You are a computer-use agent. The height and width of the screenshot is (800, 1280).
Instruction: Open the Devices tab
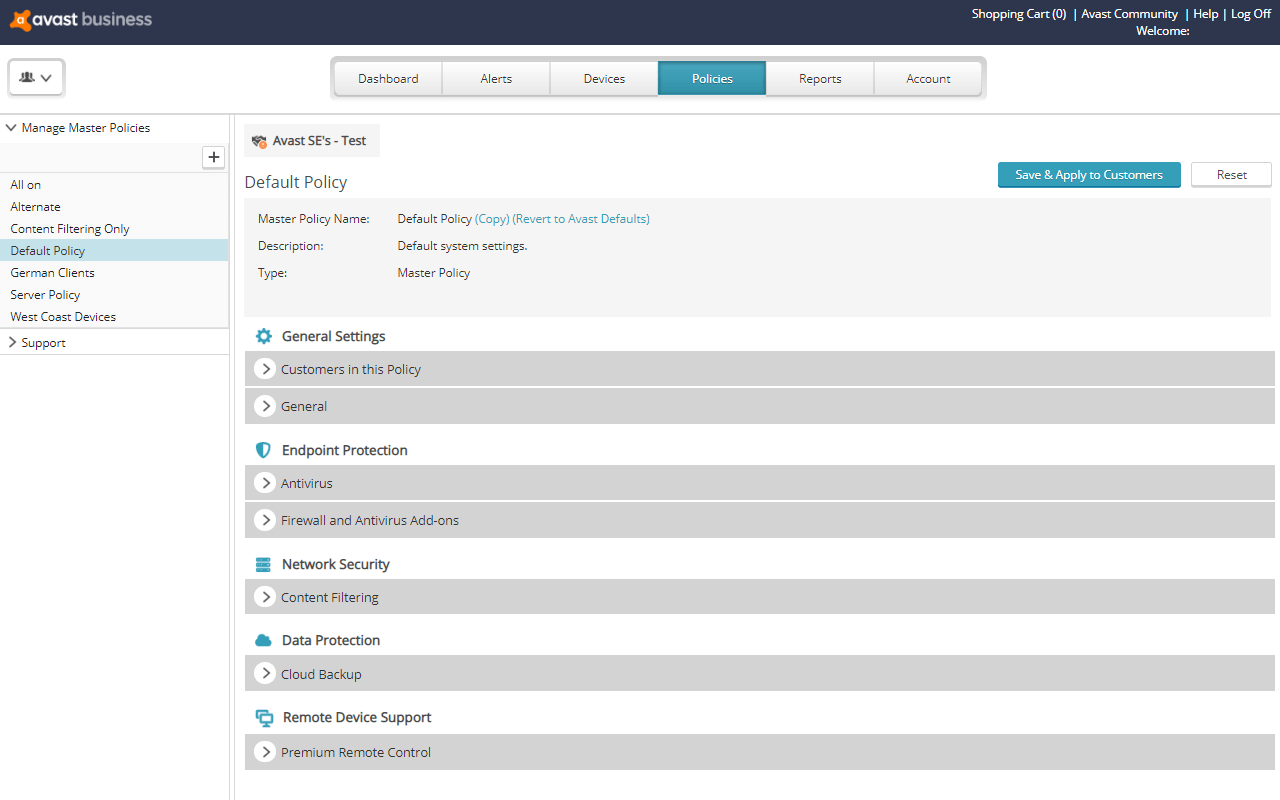(x=604, y=78)
